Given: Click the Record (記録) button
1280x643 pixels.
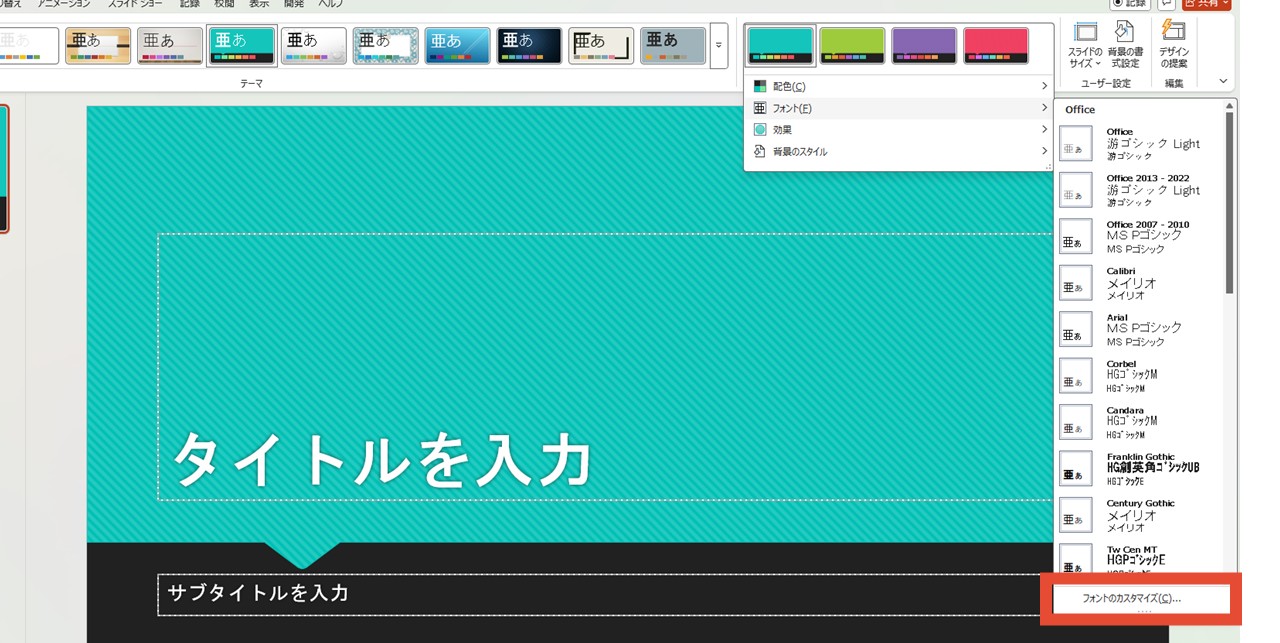Looking at the screenshot, I should pyautogui.click(x=1130, y=4).
